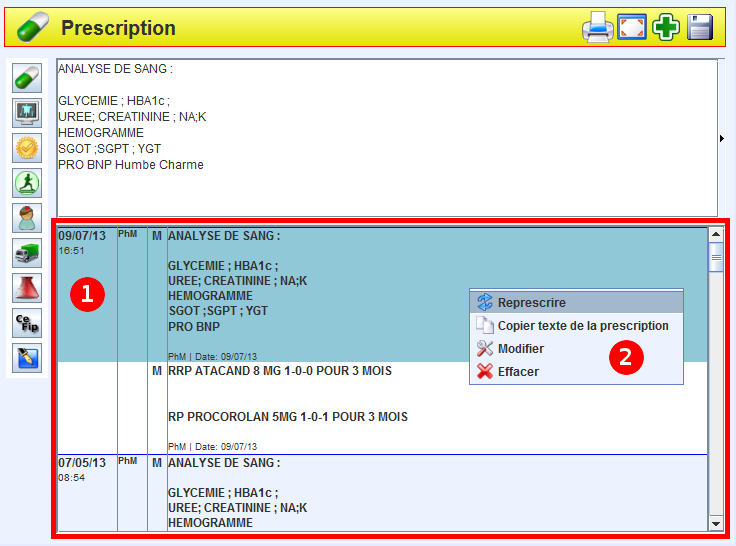Select the green pill icon in sidebar
Screen dimensions: 736x546
(x=26, y=78)
